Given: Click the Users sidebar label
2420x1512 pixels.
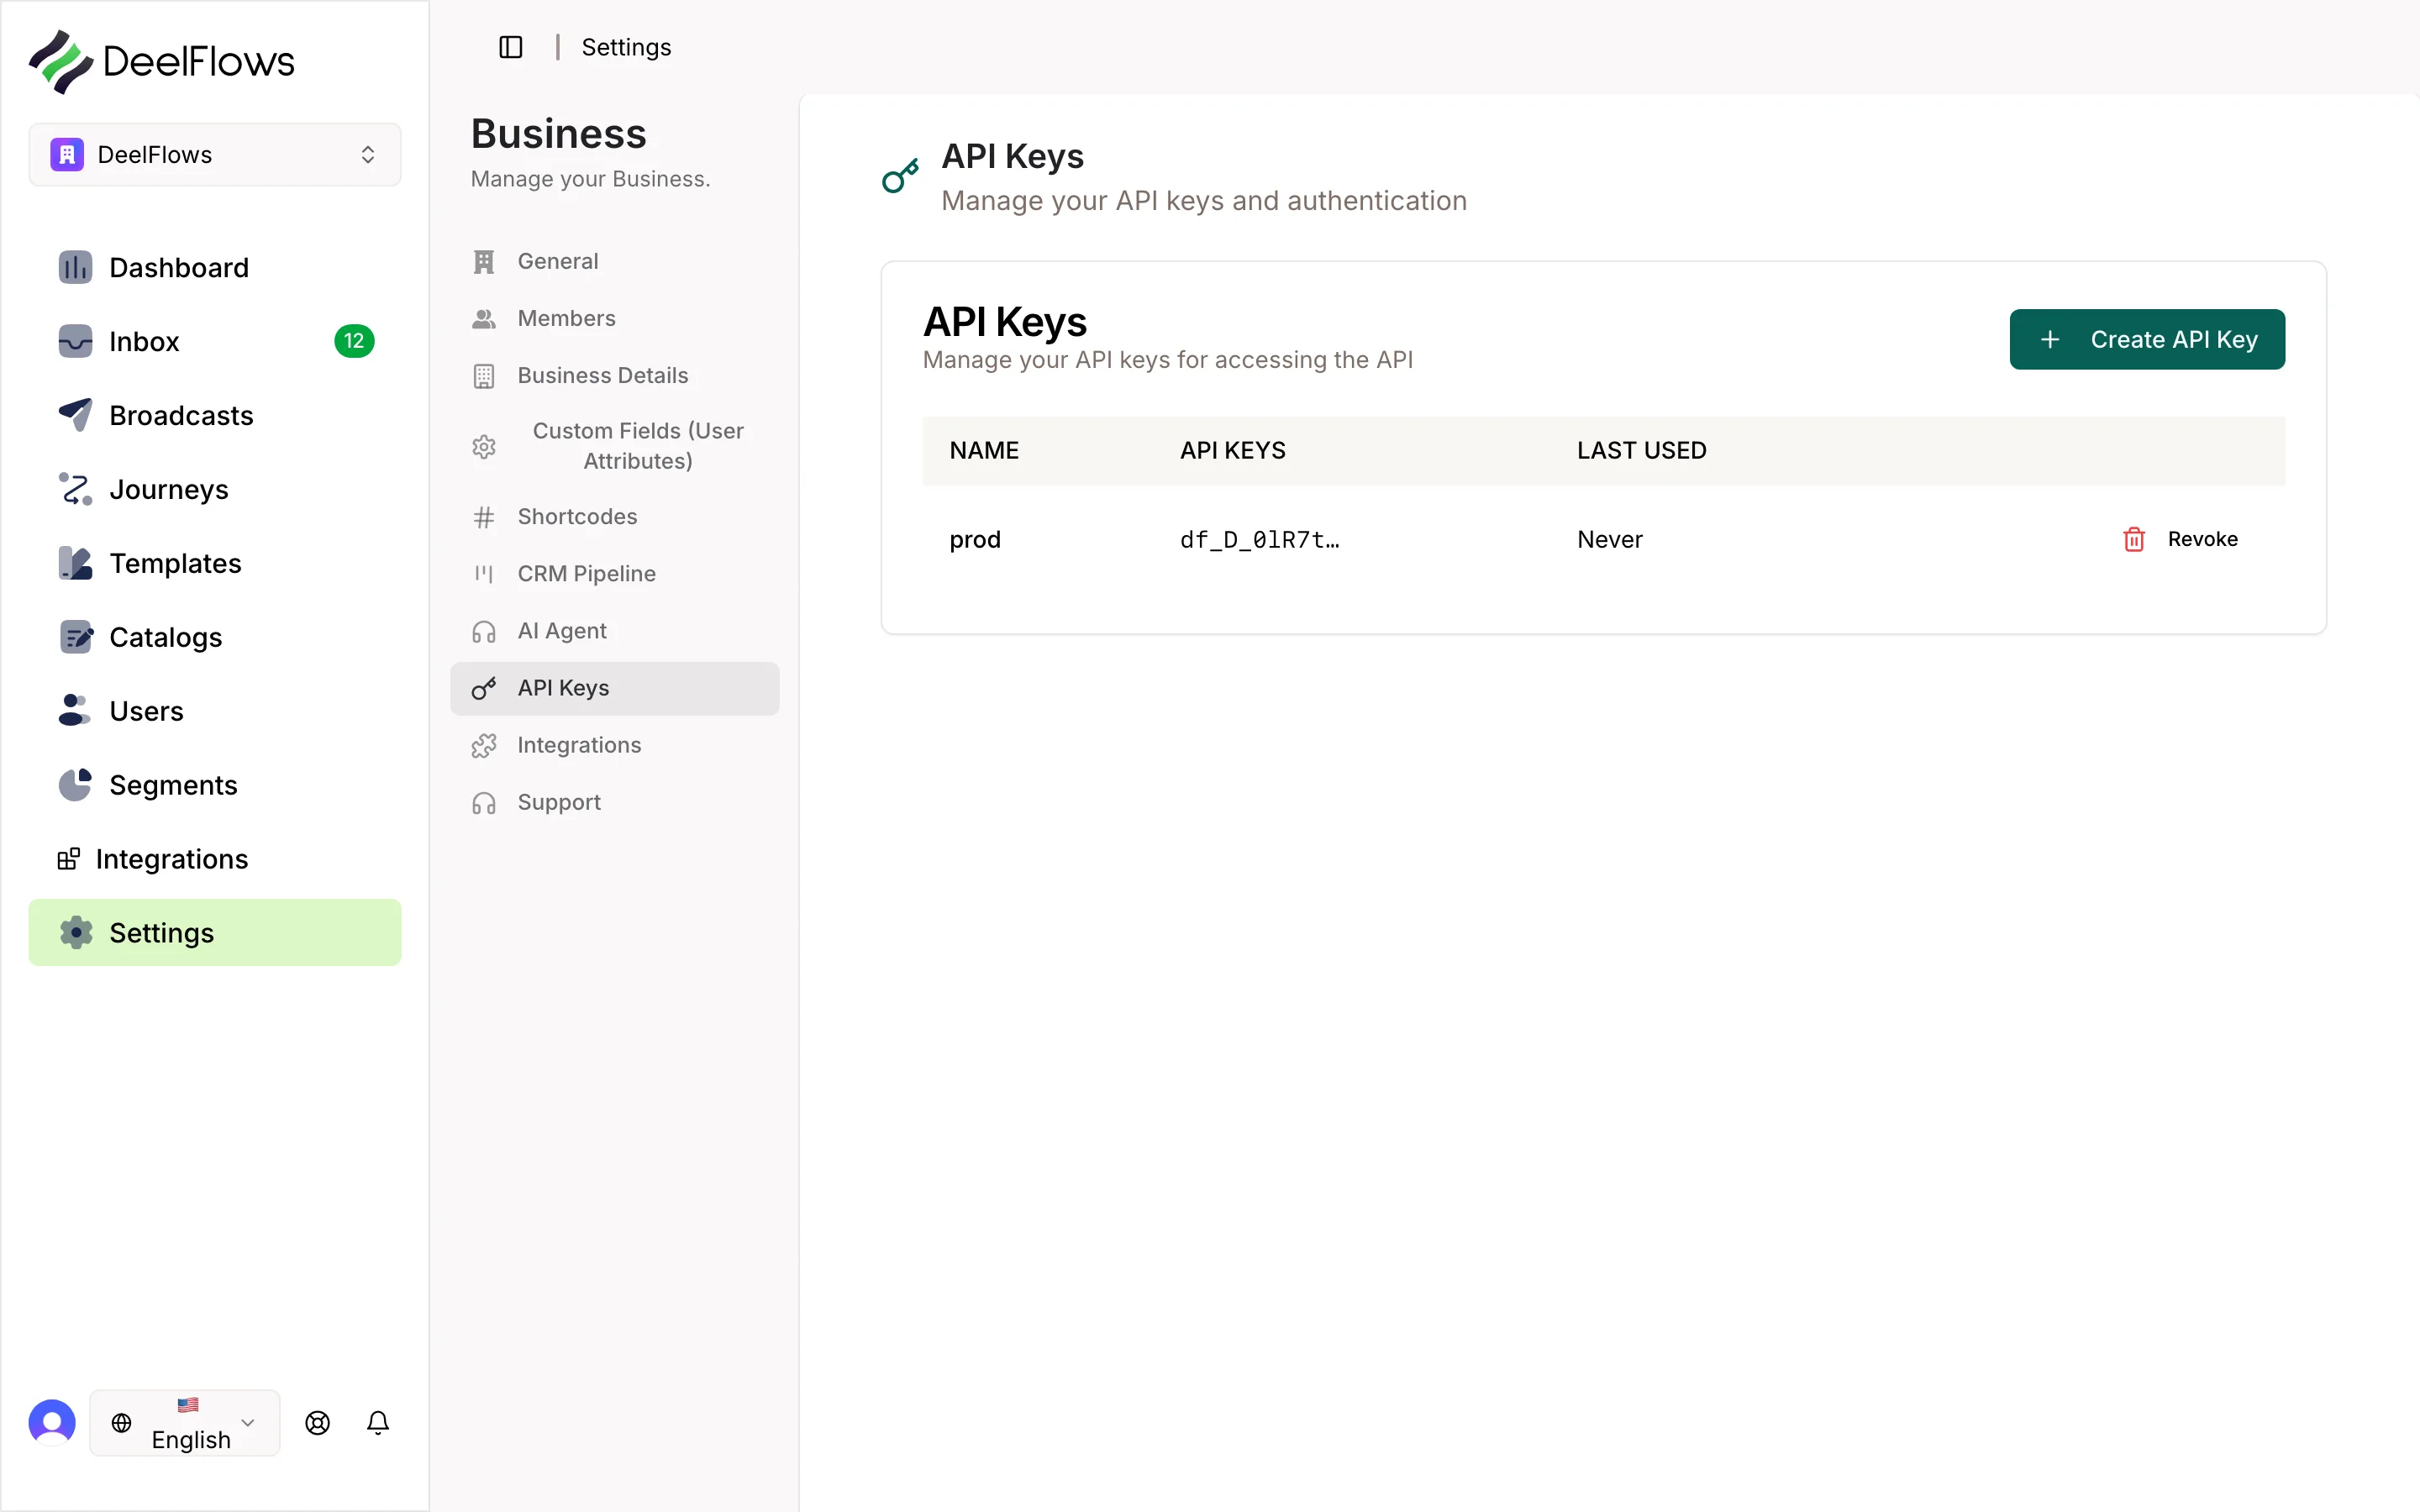Looking at the screenshot, I should [x=146, y=711].
